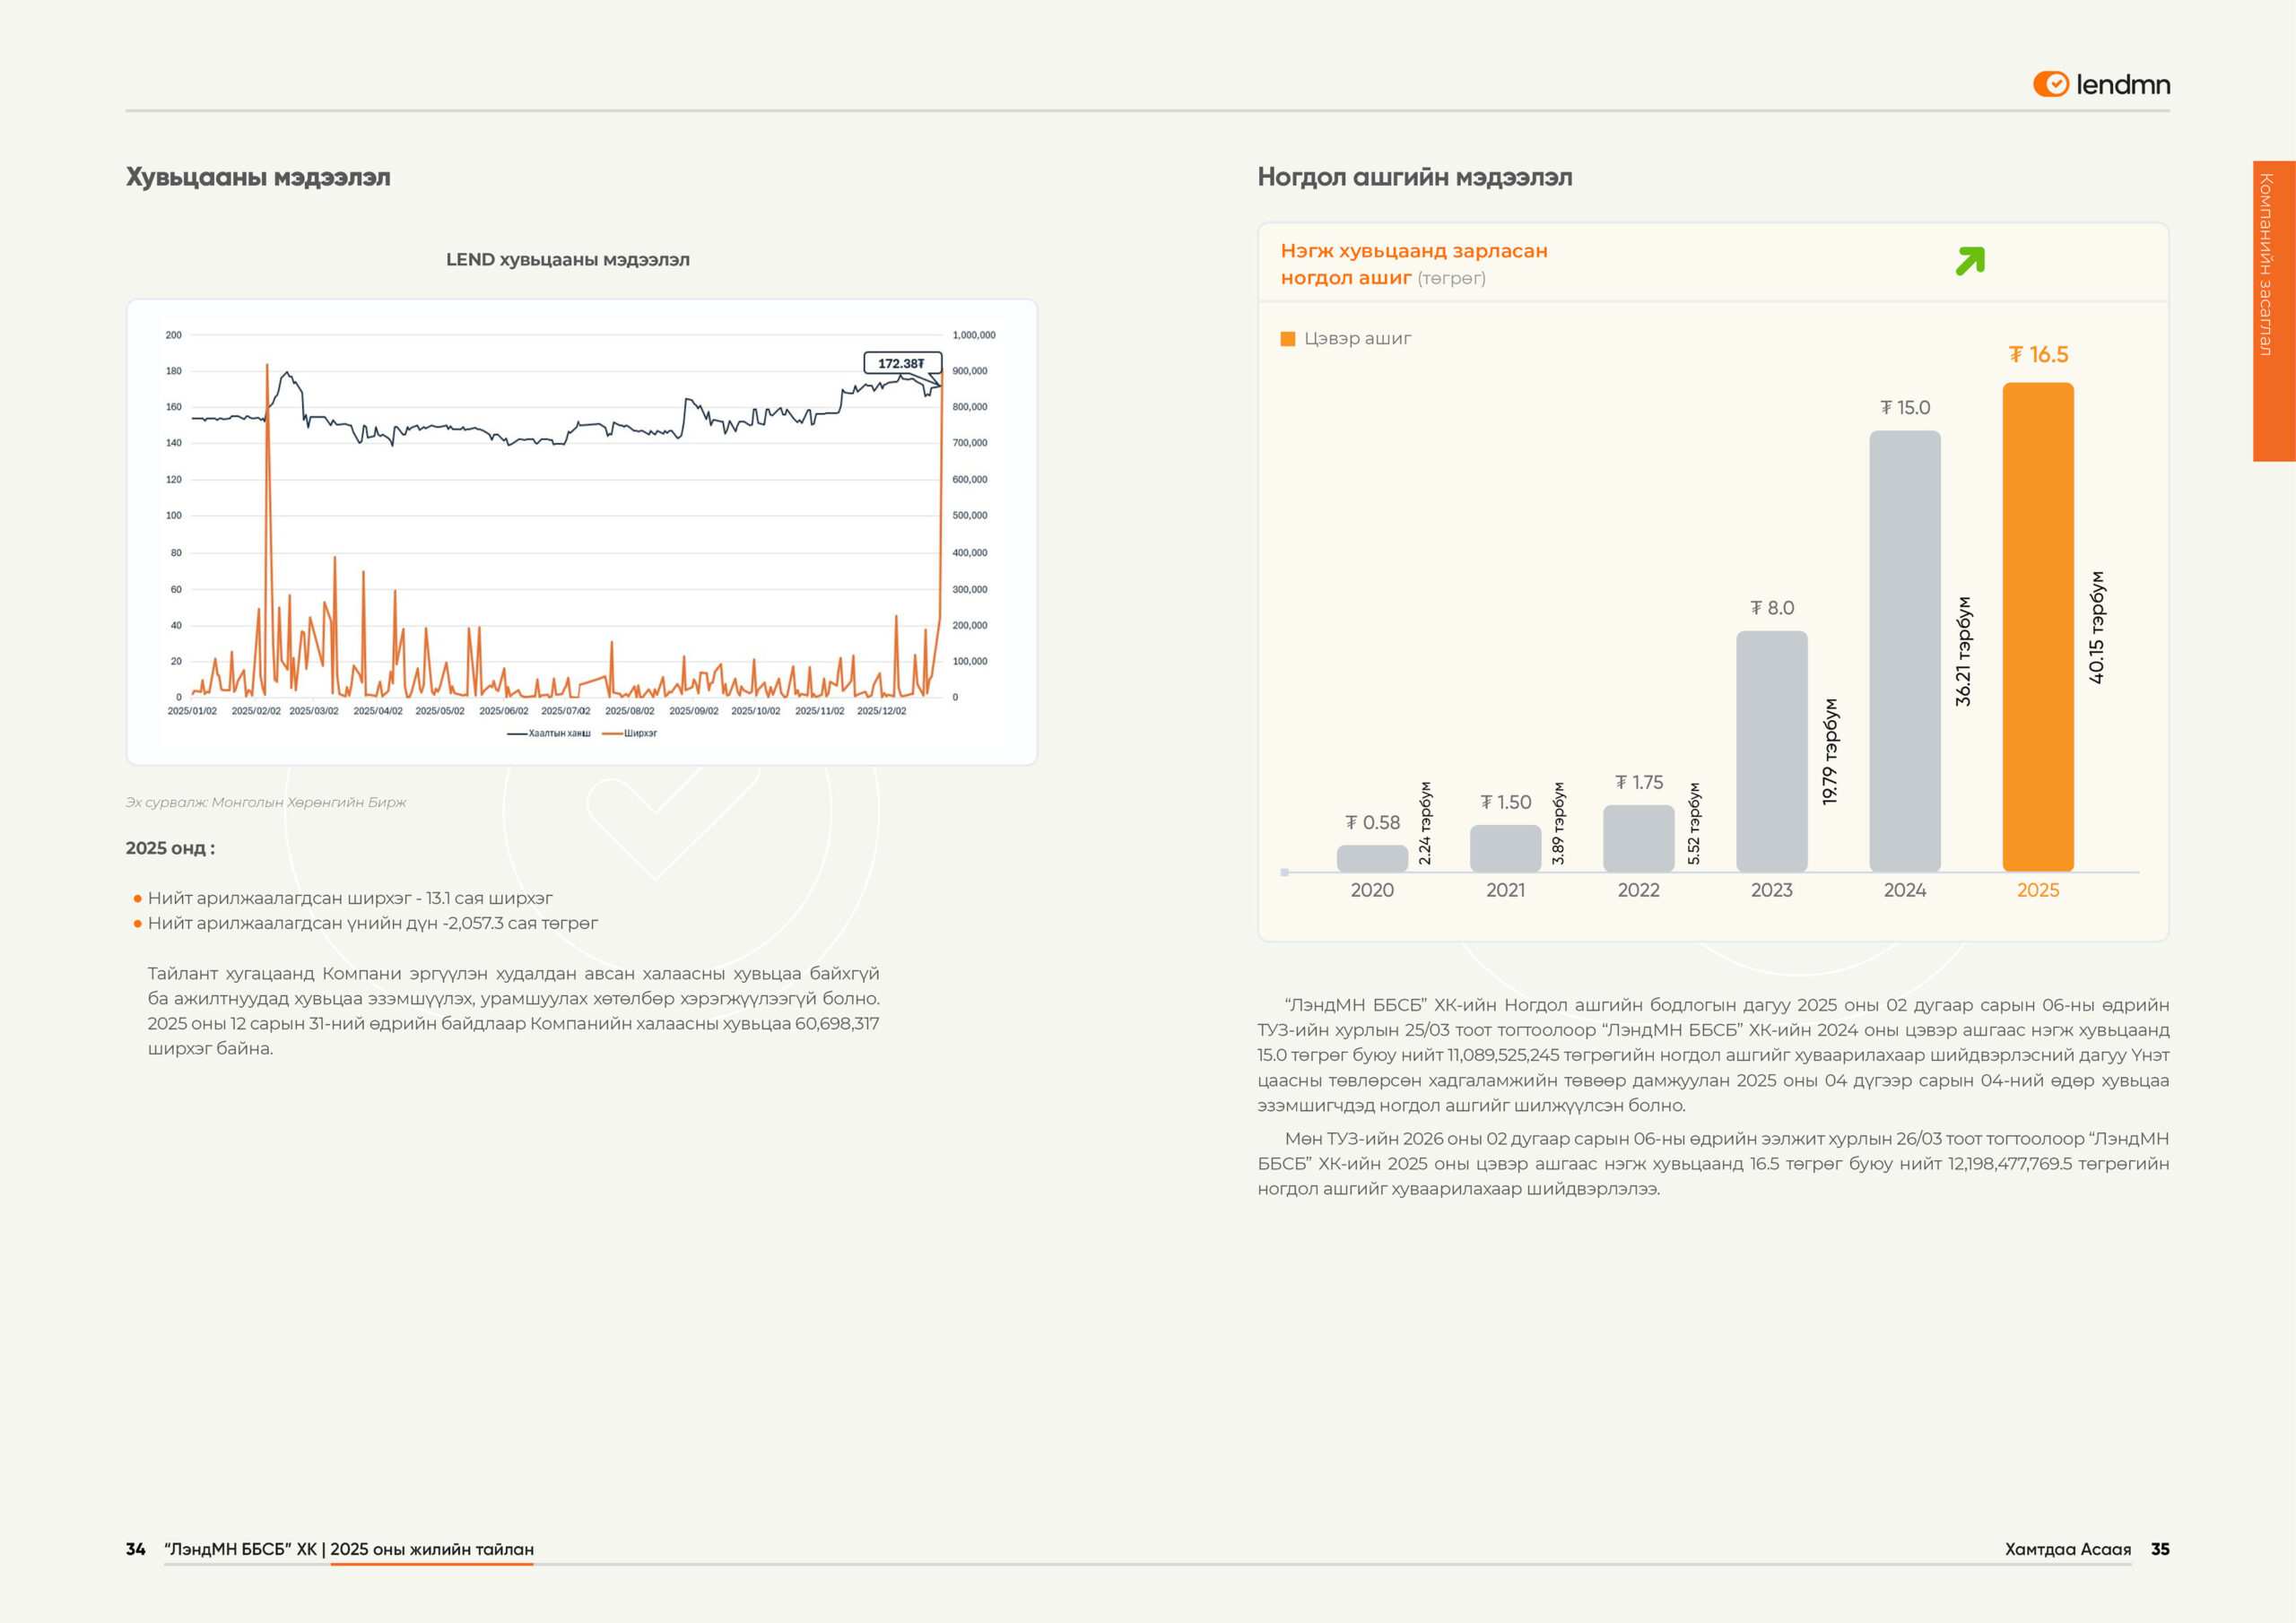Click the Хувьцааны мэдээлэл heading
The height and width of the screenshot is (1623, 2296).
pyautogui.click(x=258, y=177)
